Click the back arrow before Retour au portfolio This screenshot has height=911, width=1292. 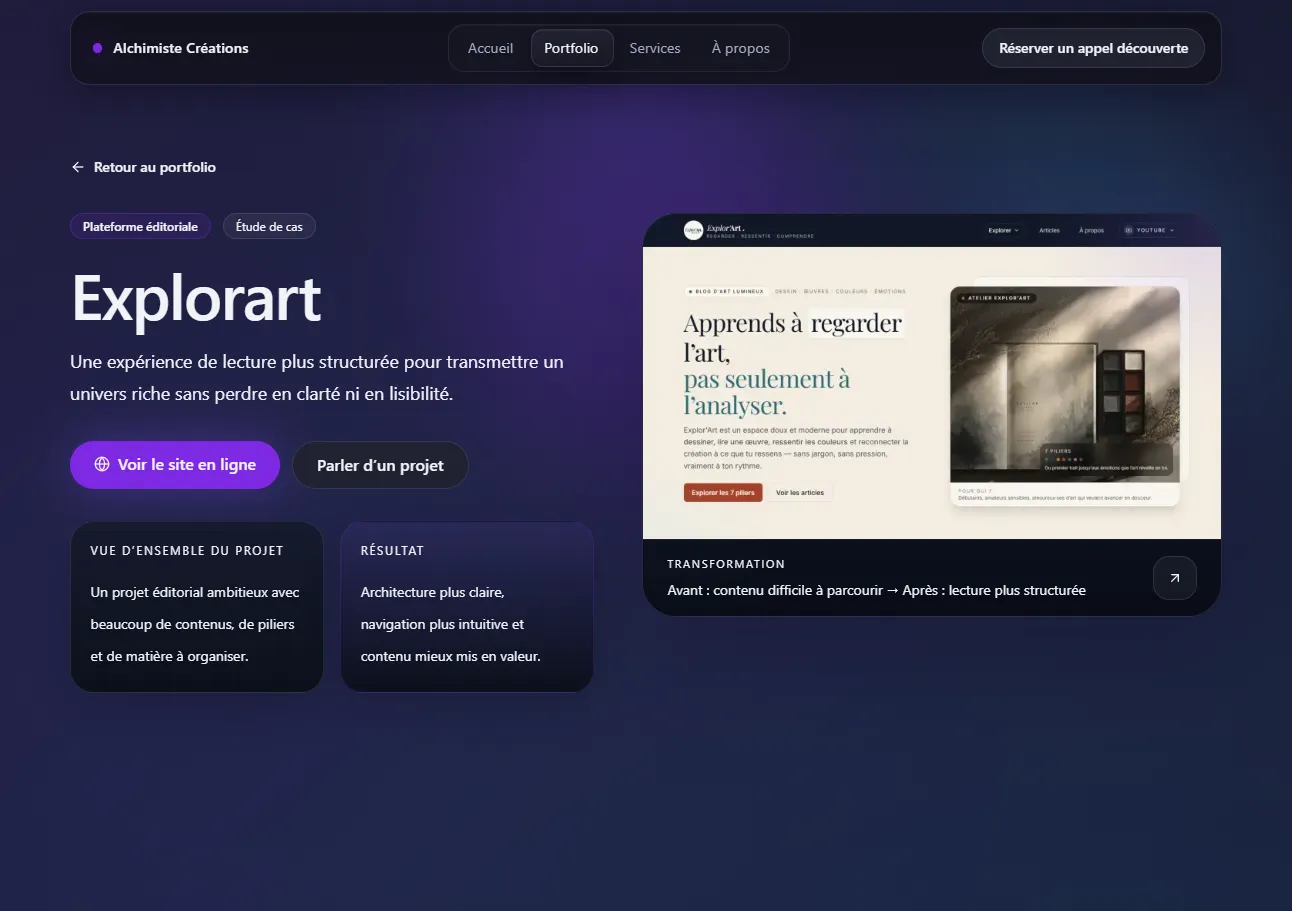[x=78, y=167]
